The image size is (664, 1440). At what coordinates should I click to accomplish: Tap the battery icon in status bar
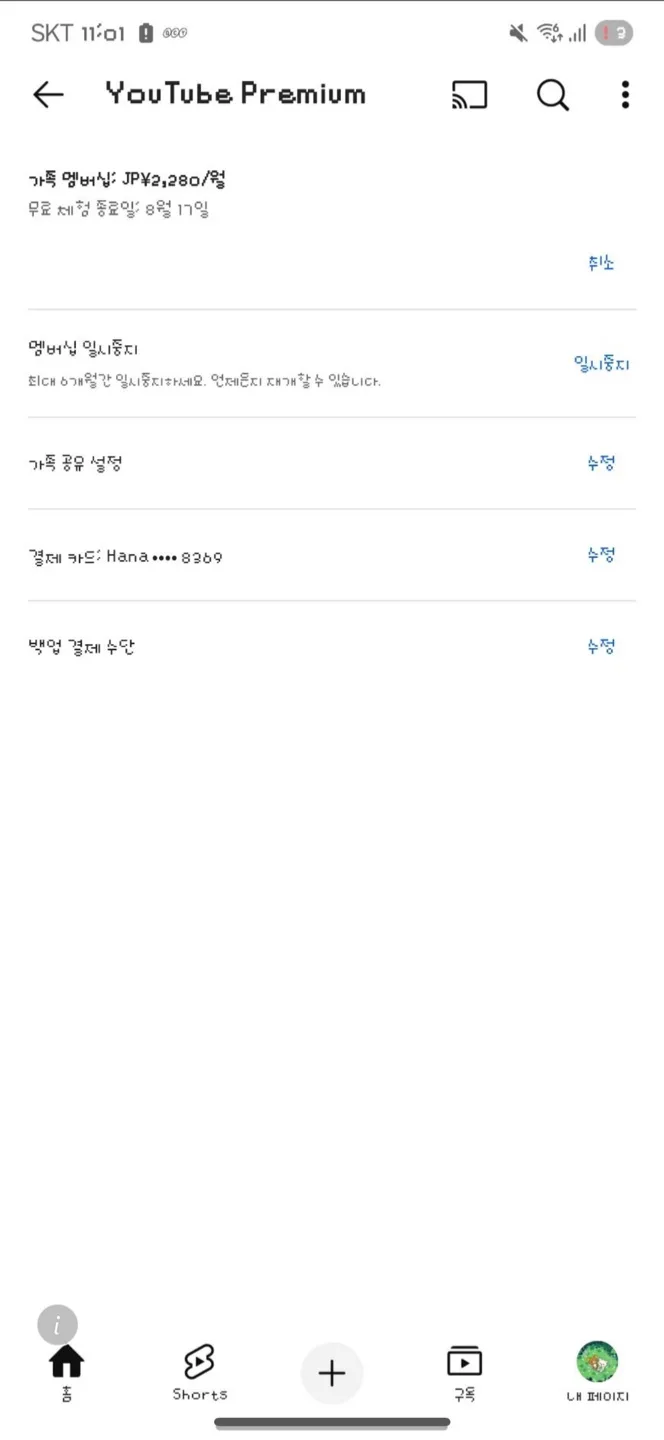146,33
